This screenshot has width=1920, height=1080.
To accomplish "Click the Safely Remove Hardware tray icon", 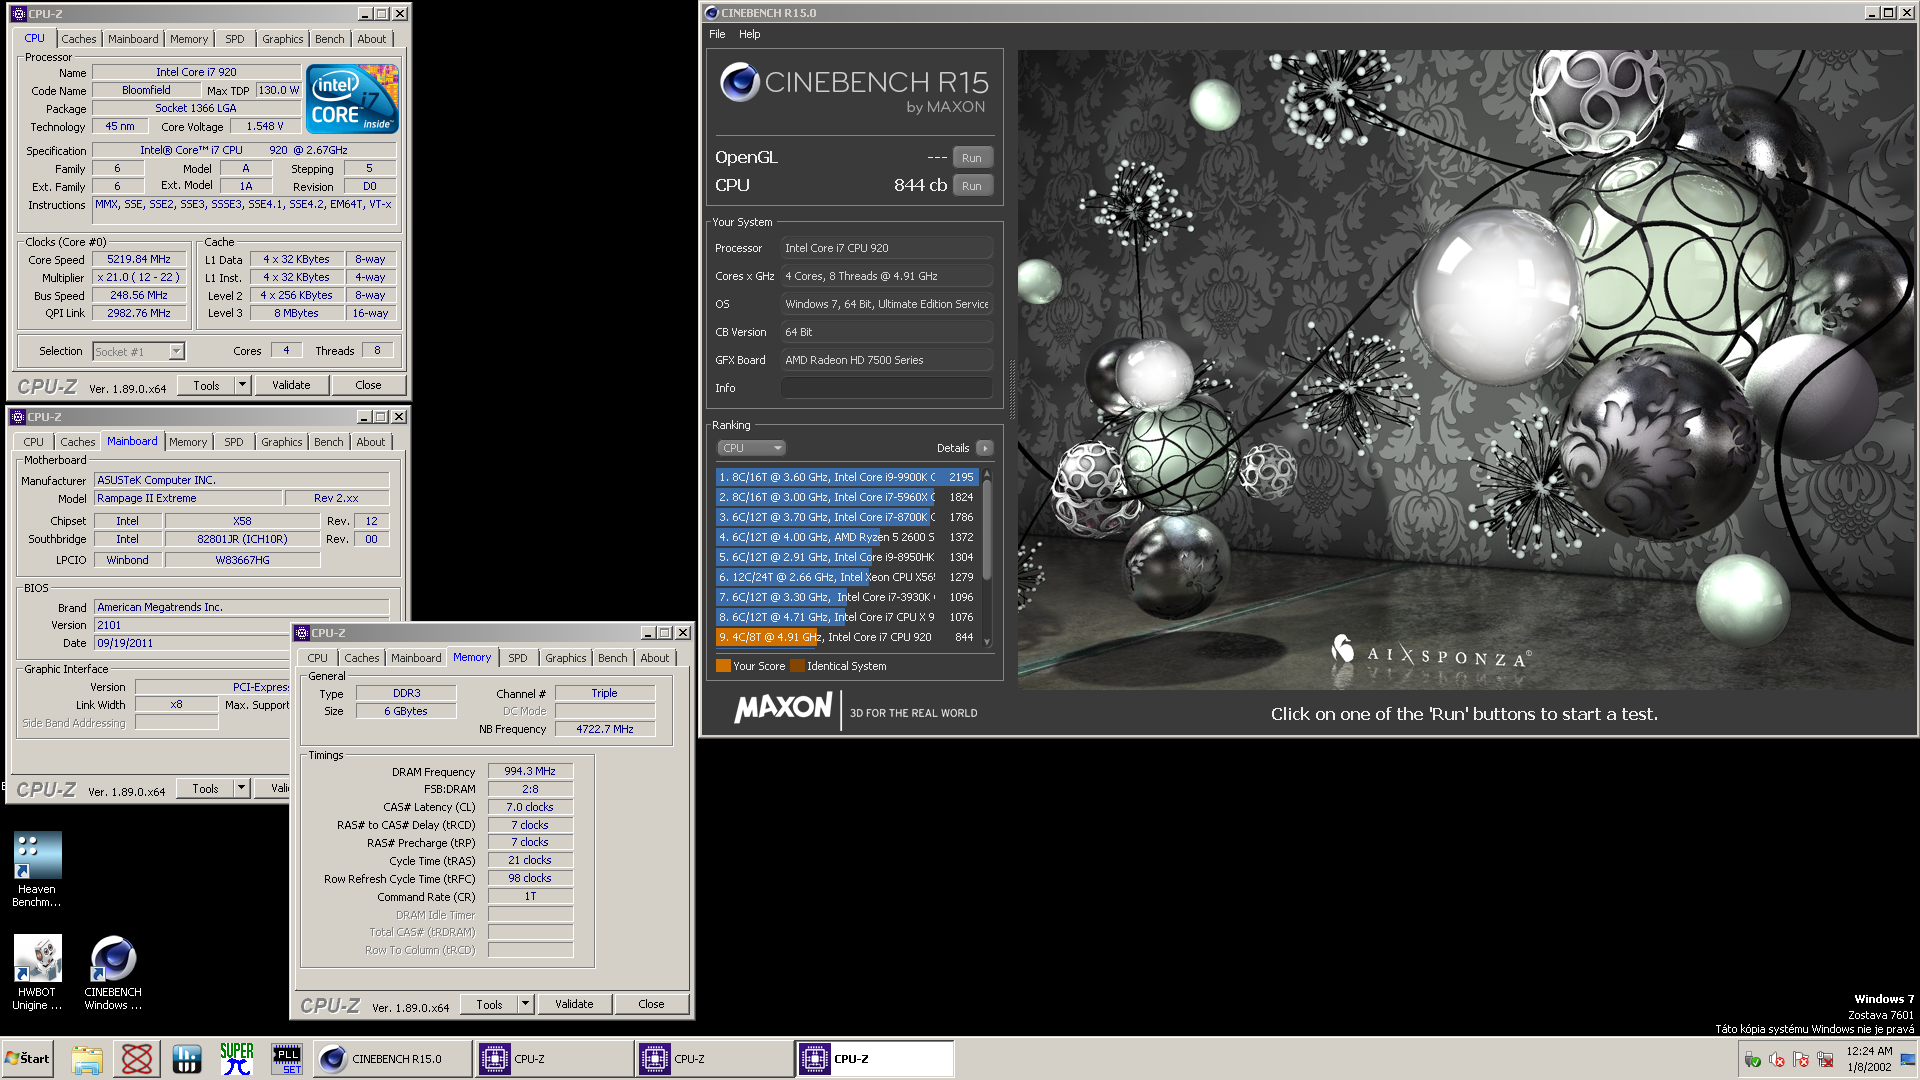I will click(x=1752, y=1060).
